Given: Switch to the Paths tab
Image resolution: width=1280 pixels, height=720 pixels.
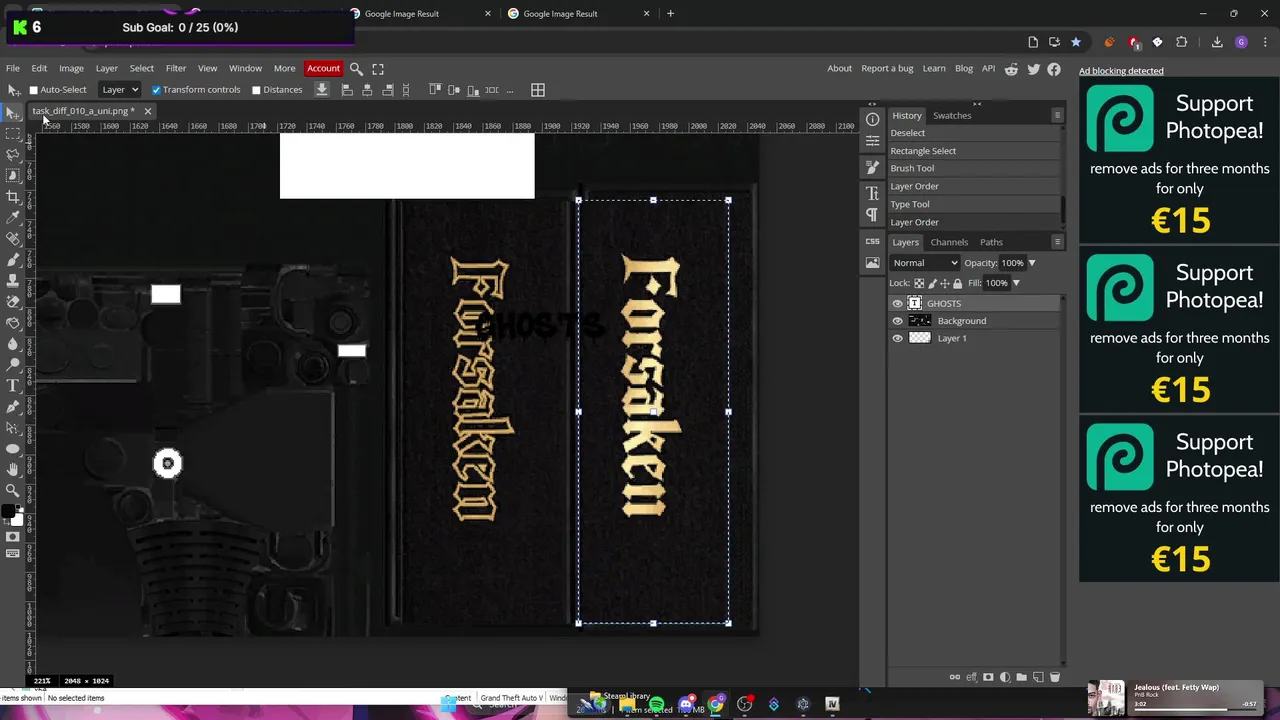Looking at the screenshot, I should click(991, 242).
